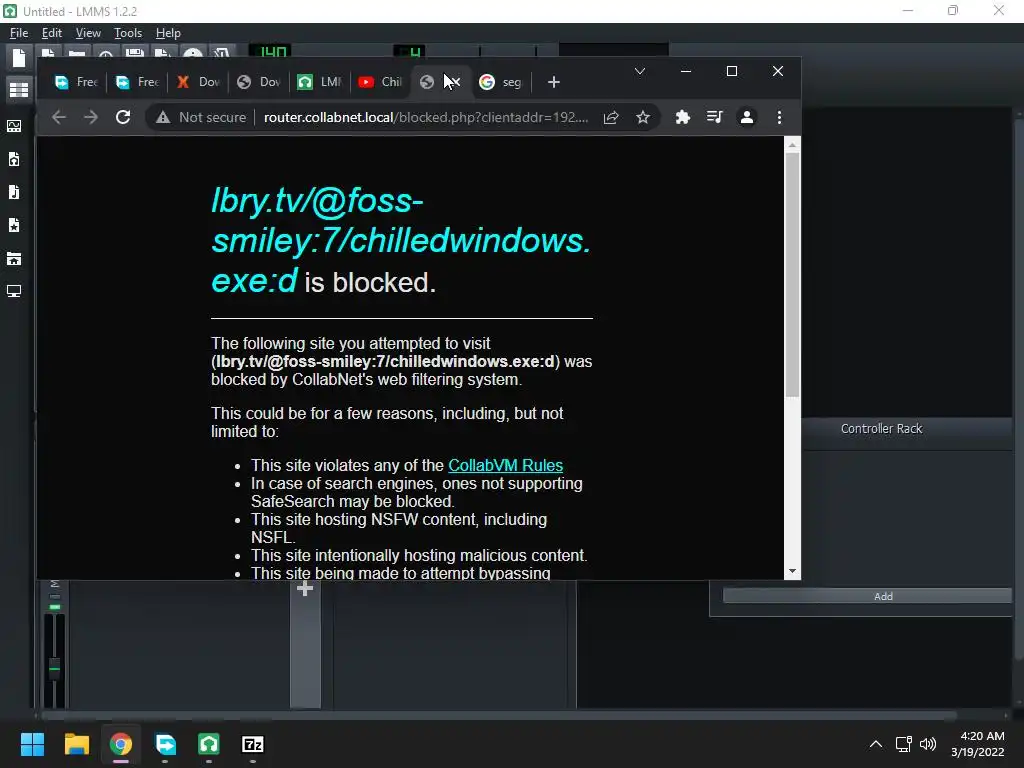Open the My Presets sidebar tab
1024x768 pixels.
pyautogui.click(x=14, y=225)
